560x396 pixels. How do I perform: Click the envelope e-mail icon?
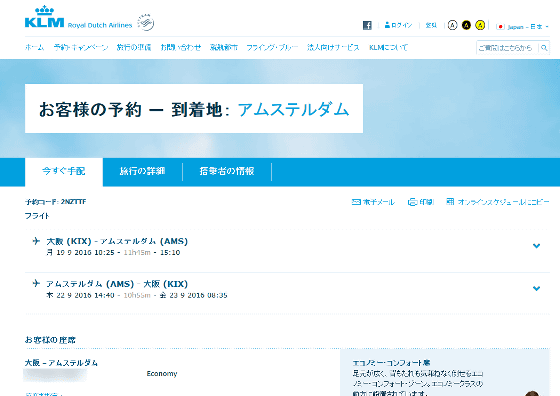pyautogui.click(x=356, y=202)
